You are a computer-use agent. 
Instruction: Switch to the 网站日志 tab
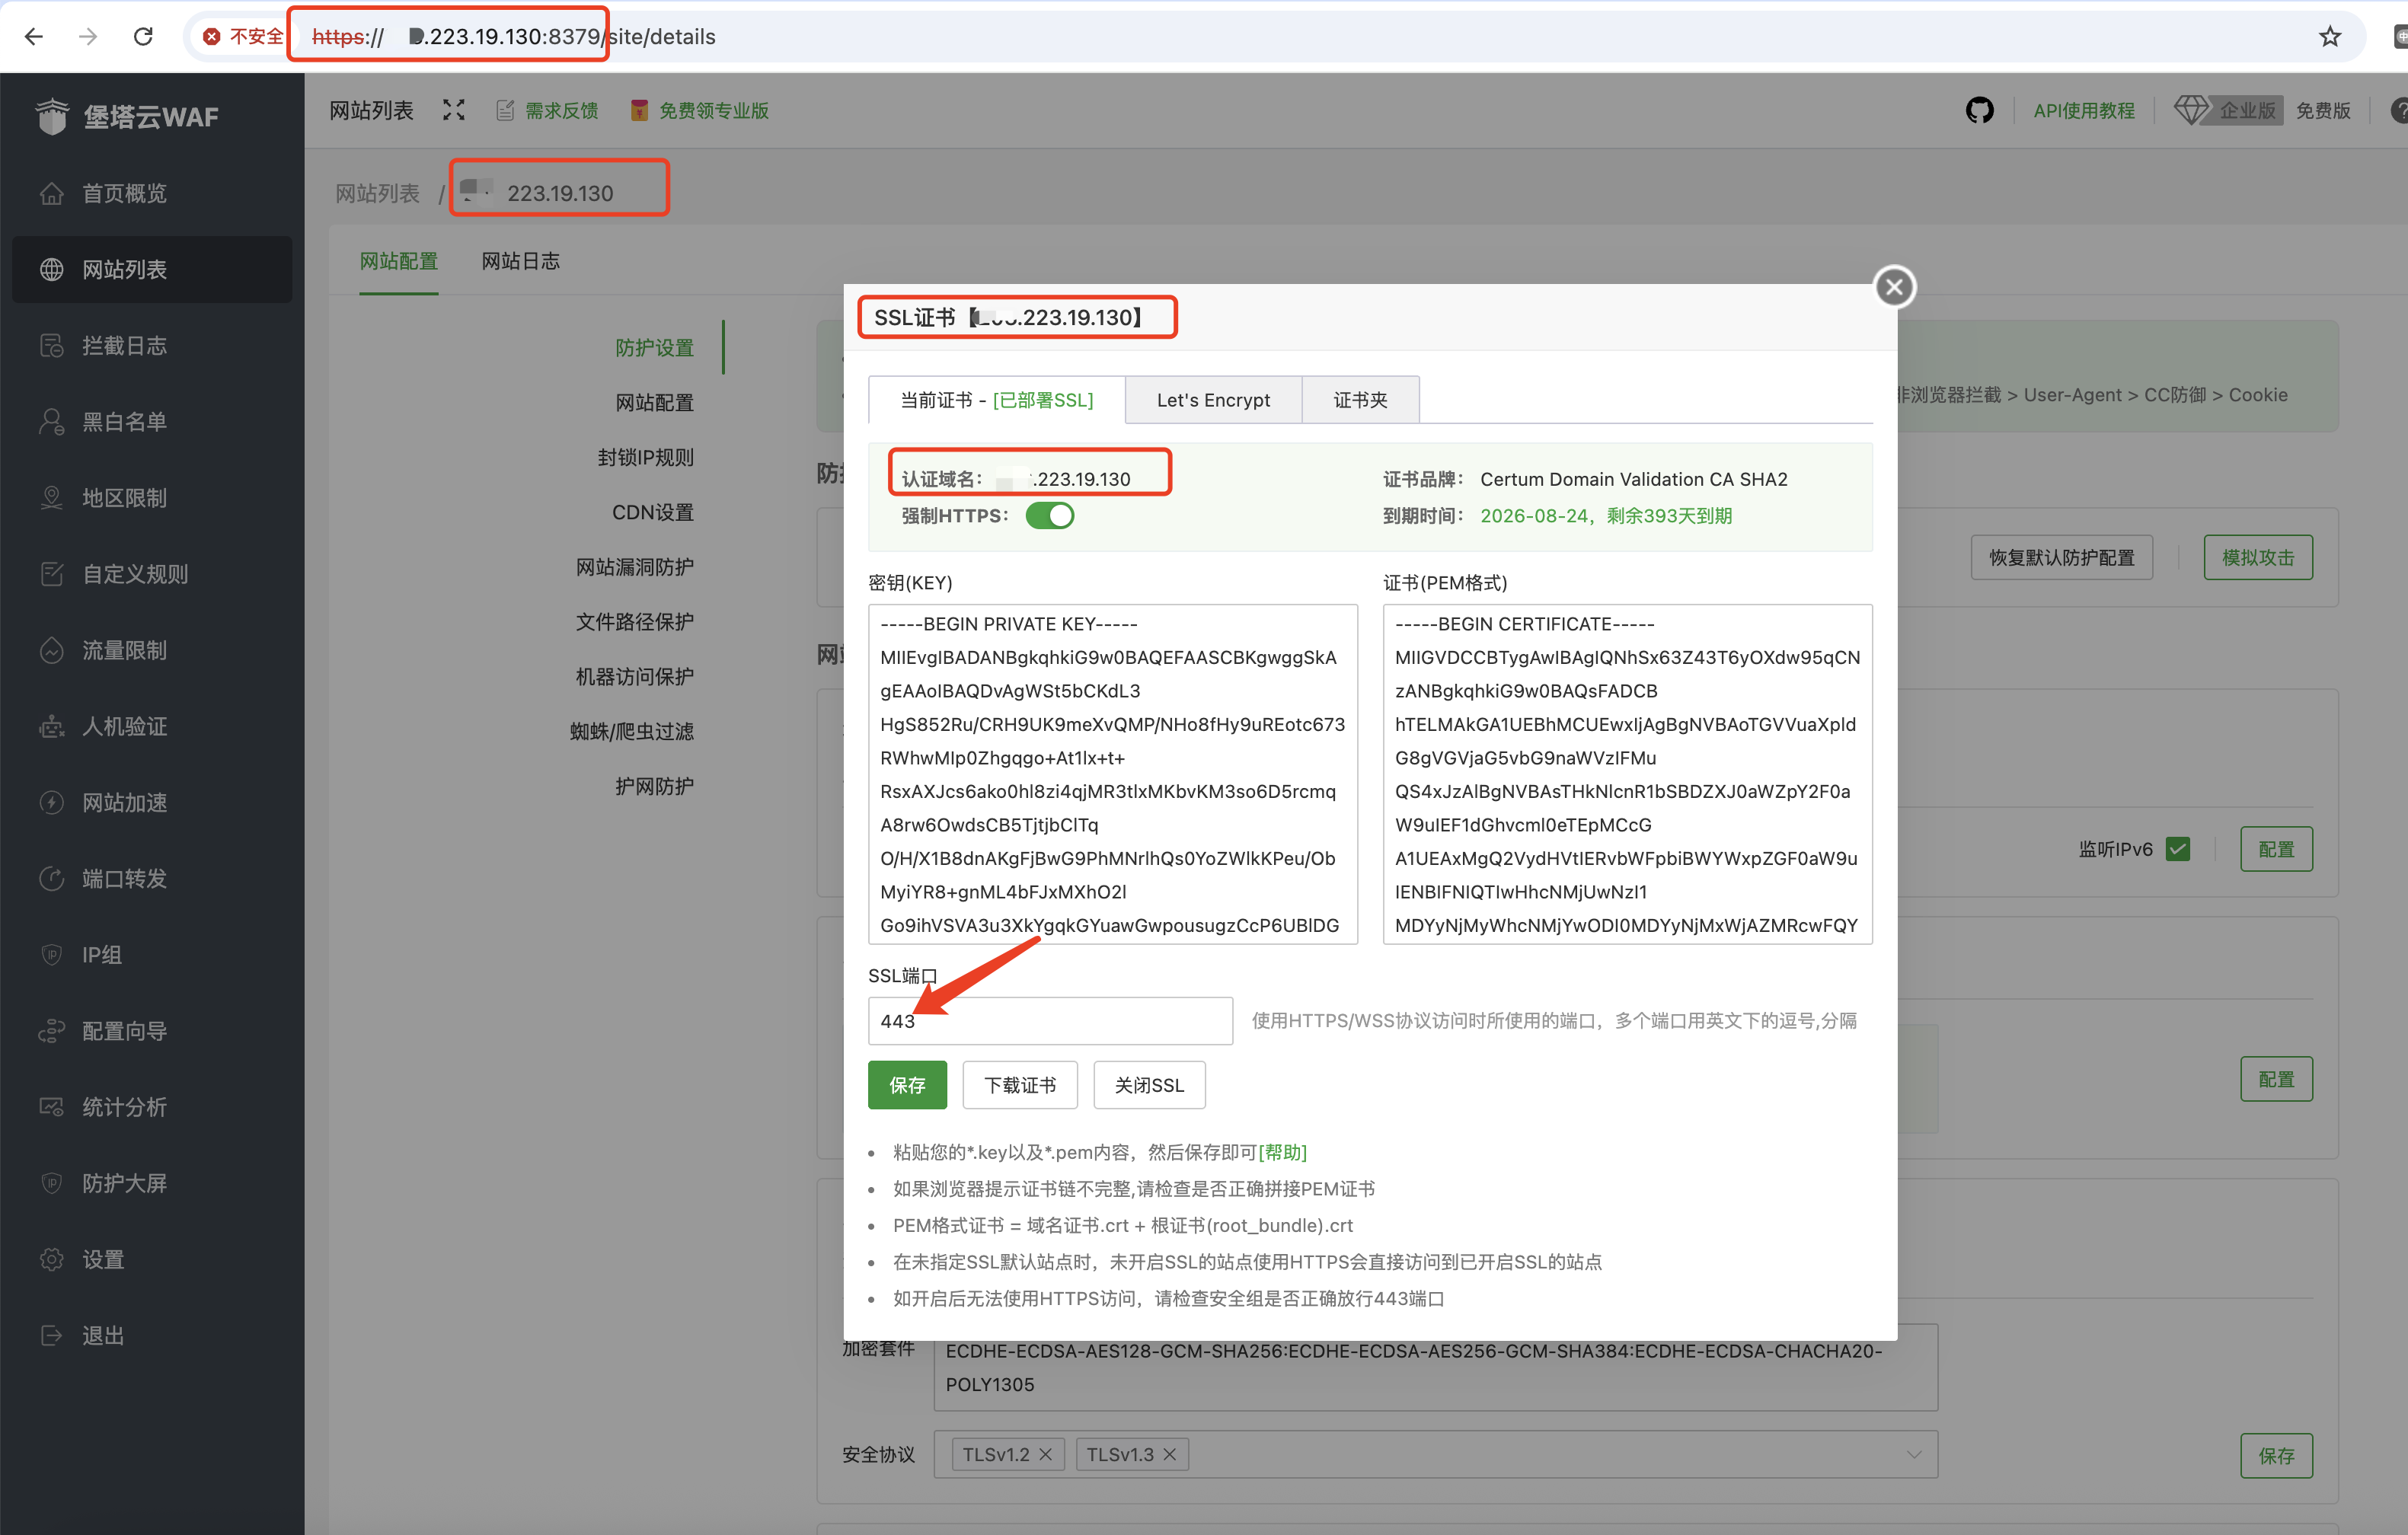(x=520, y=261)
